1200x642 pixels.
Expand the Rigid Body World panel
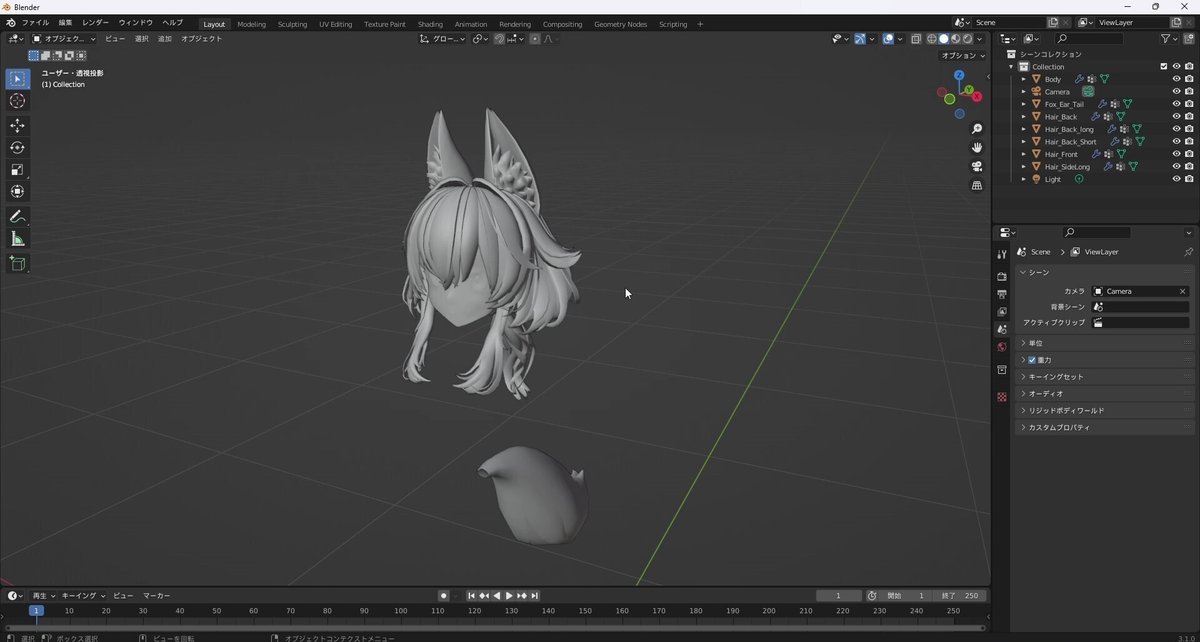[1105, 410]
